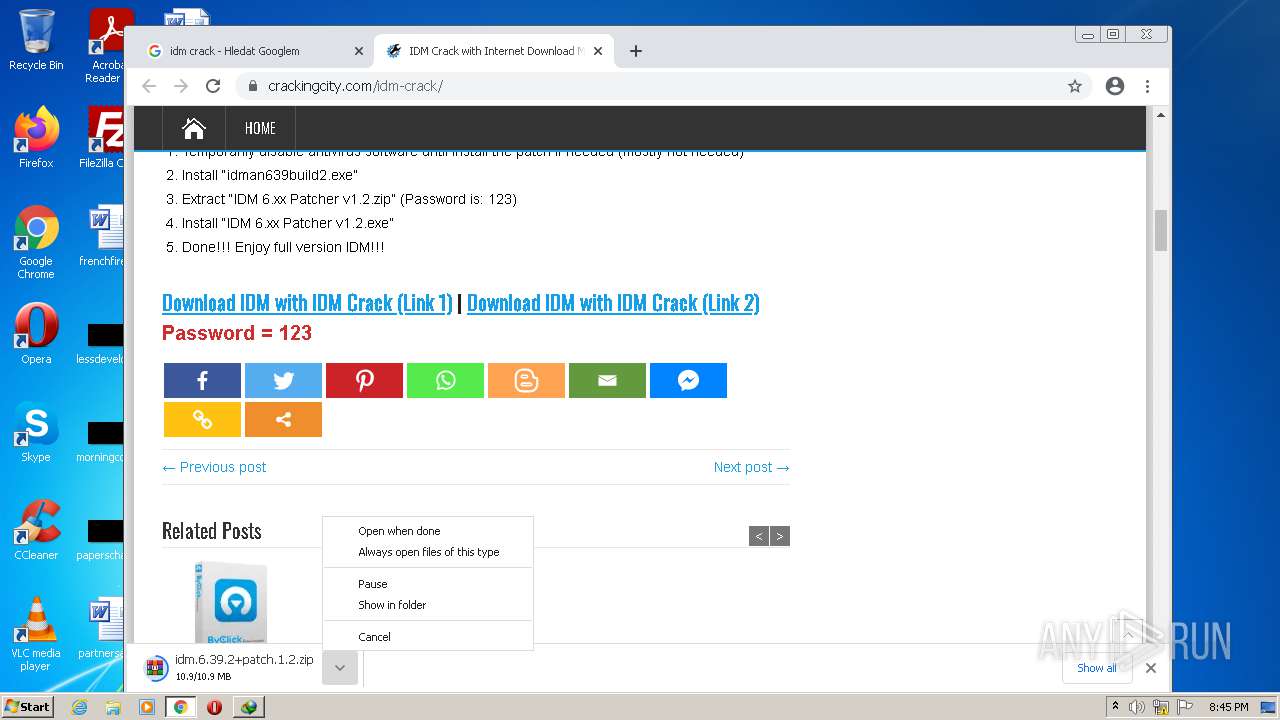This screenshot has width=1280, height=720.
Task: Open Internet Explorer from the taskbar
Action: click(79, 707)
